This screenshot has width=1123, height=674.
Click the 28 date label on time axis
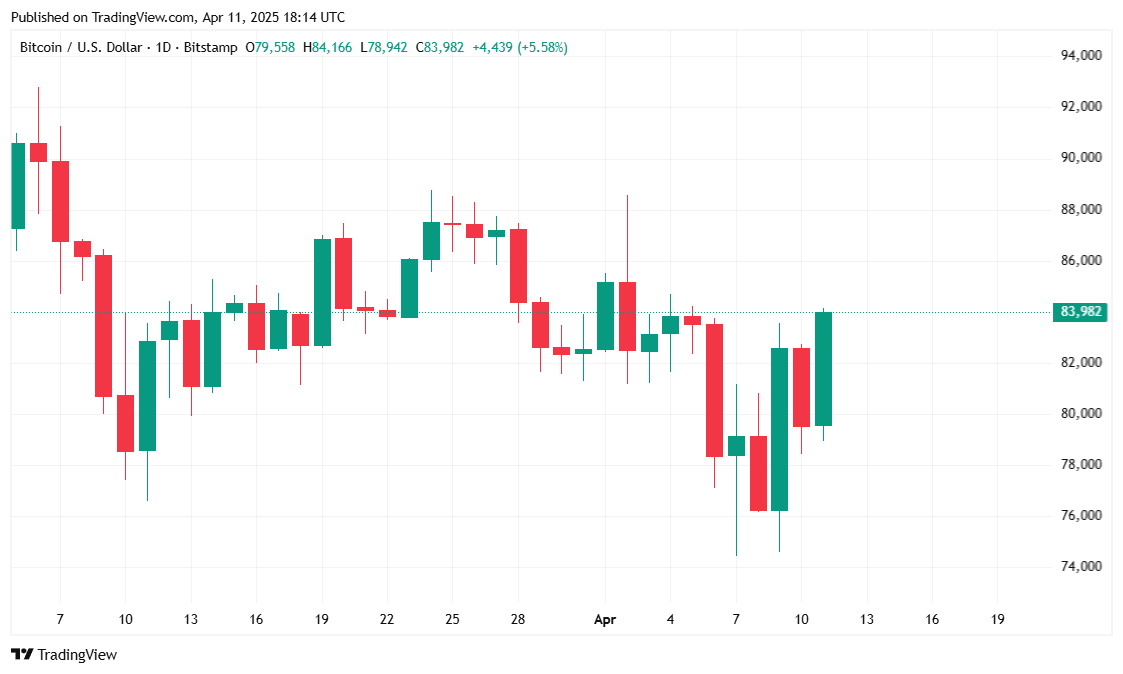click(517, 620)
